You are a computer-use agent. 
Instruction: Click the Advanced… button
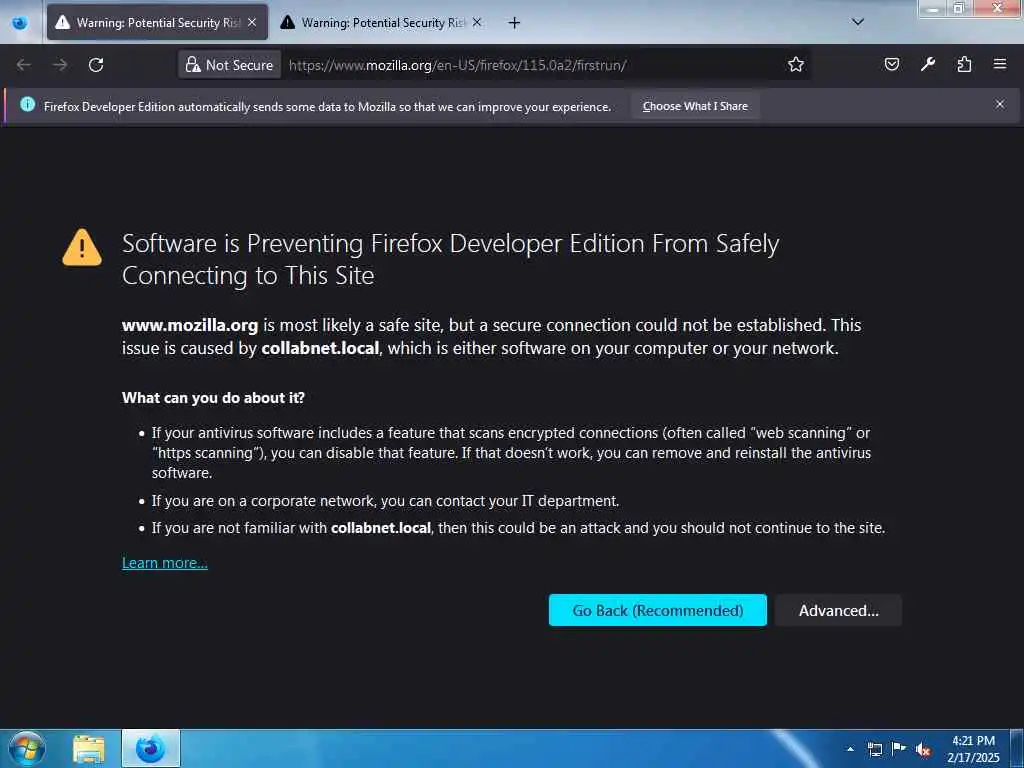[839, 610]
